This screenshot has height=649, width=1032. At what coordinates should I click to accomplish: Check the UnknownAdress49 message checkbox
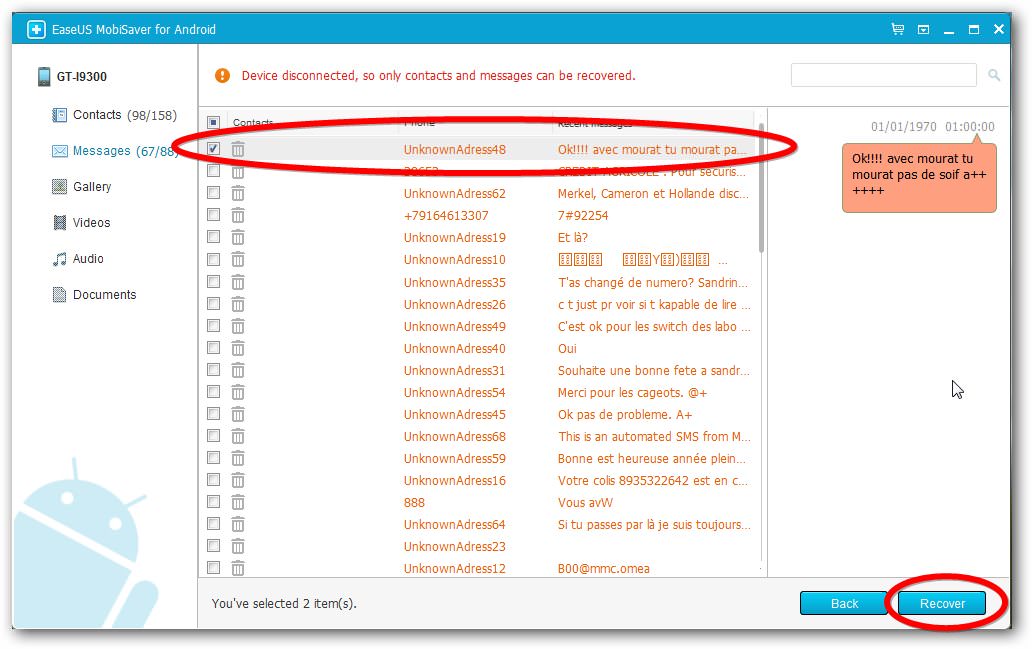point(213,326)
